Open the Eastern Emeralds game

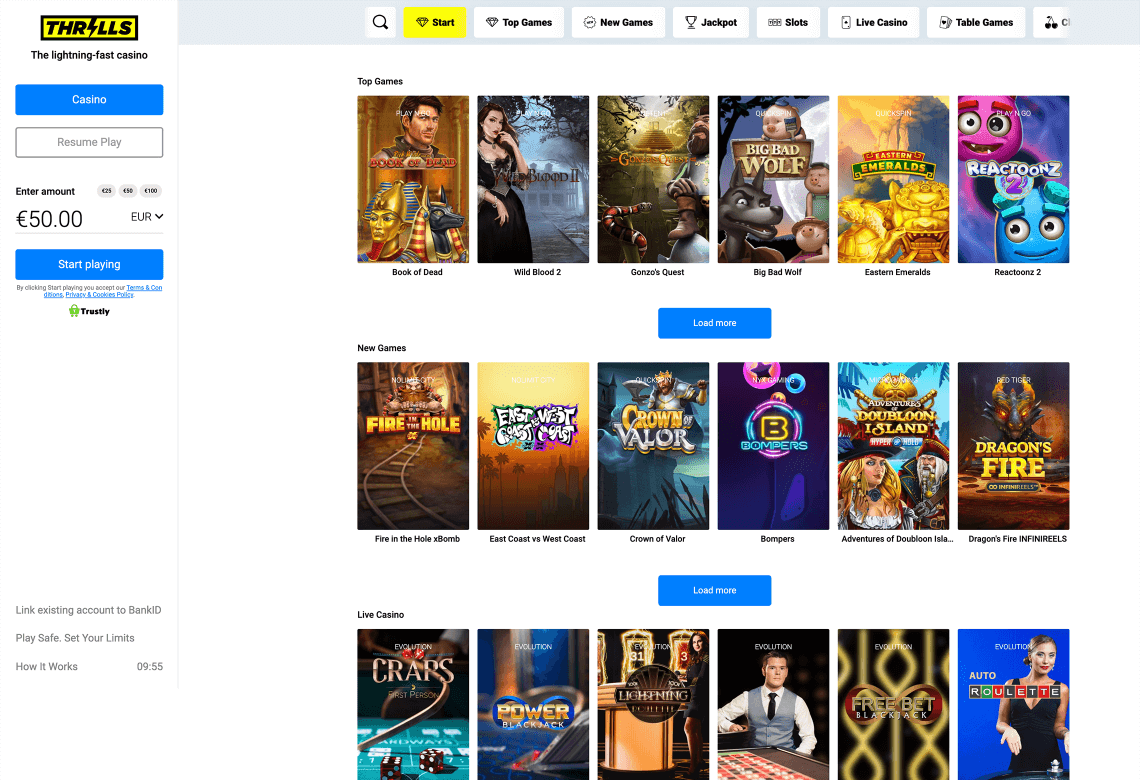pos(894,180)
